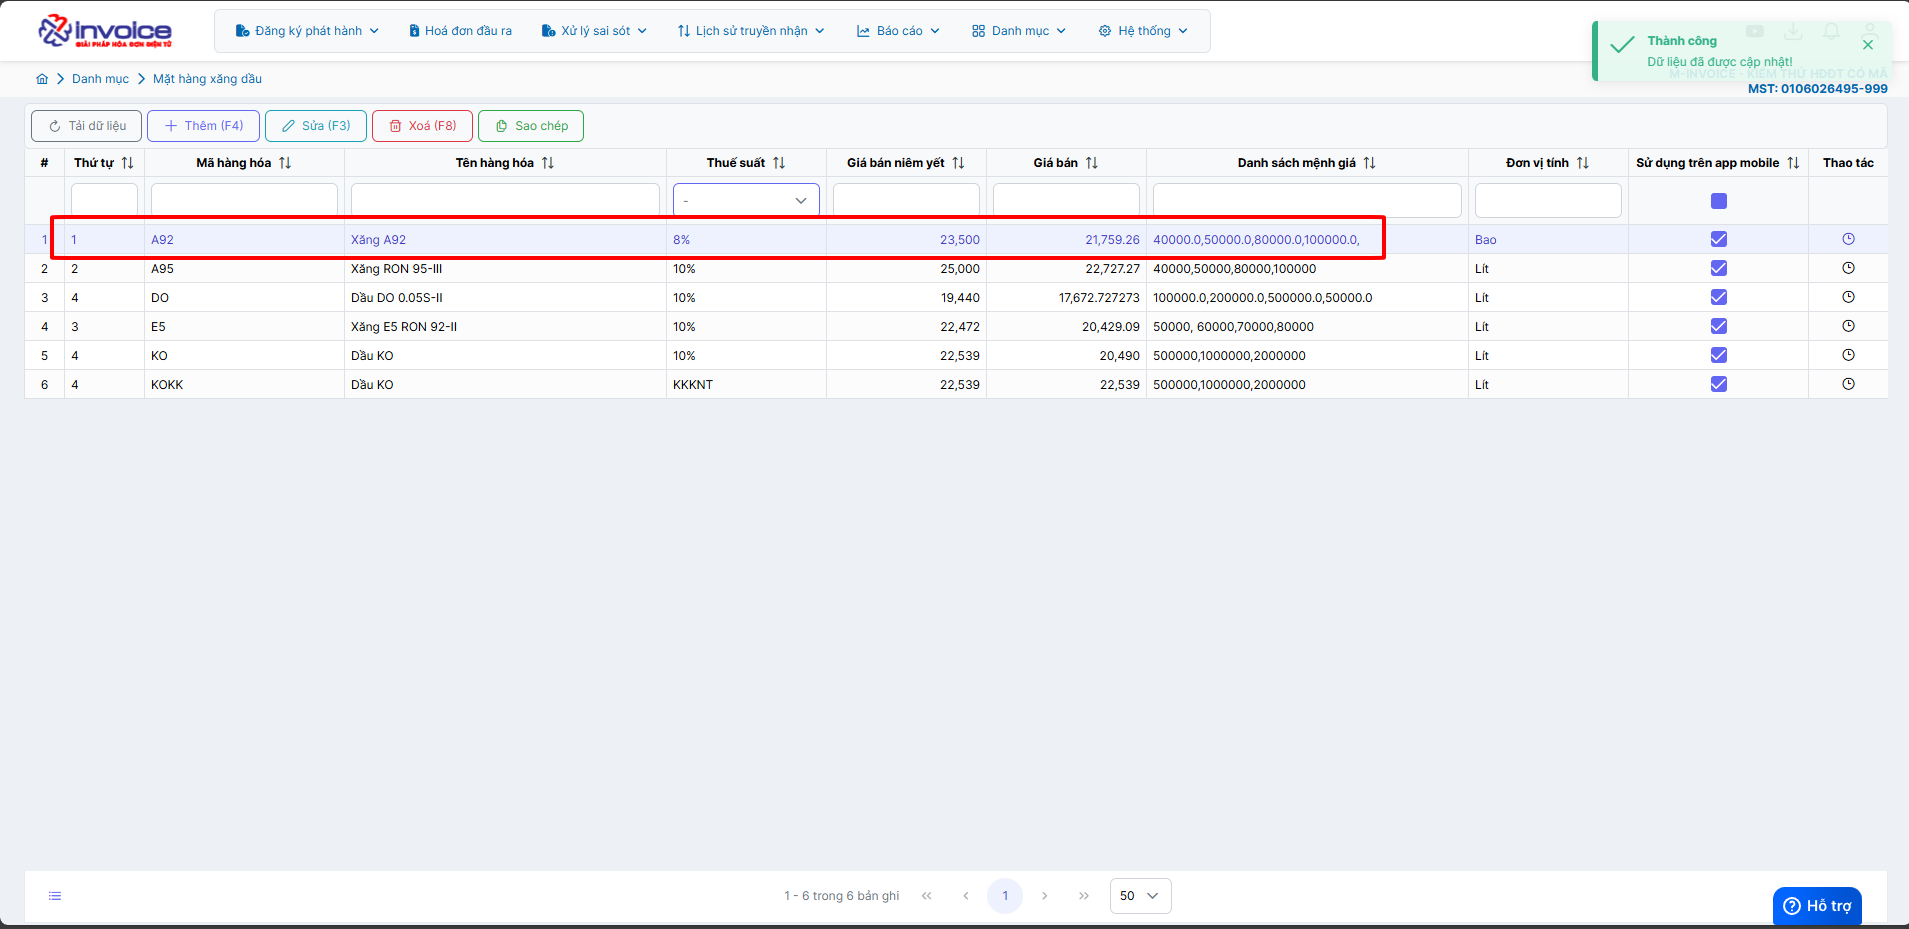Uncheck mobile app checkbox for A92
This screenshot has height=929, width=1909.
pyautogui.click(x=1719, y=239)
